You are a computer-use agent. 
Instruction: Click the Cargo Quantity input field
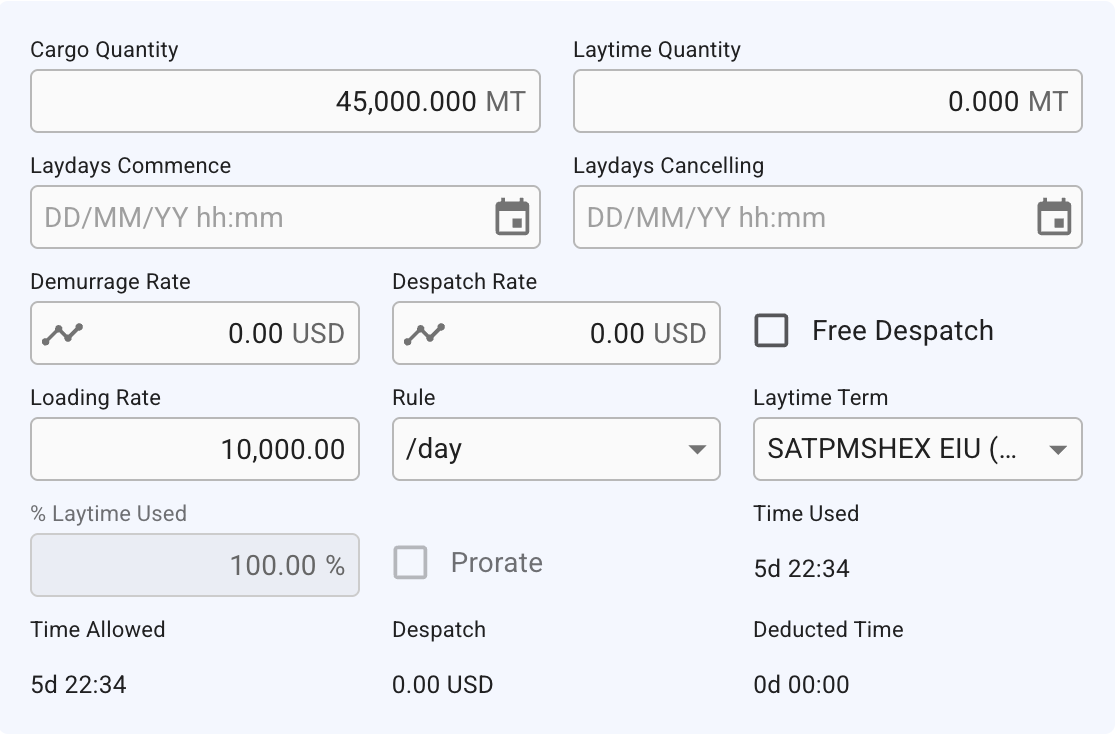[285, 101]
